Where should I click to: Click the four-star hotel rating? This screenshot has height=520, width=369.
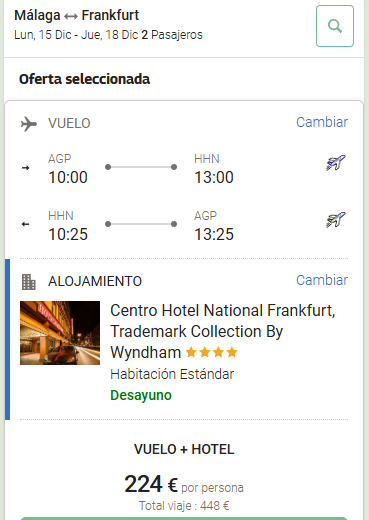click(211, 352)
